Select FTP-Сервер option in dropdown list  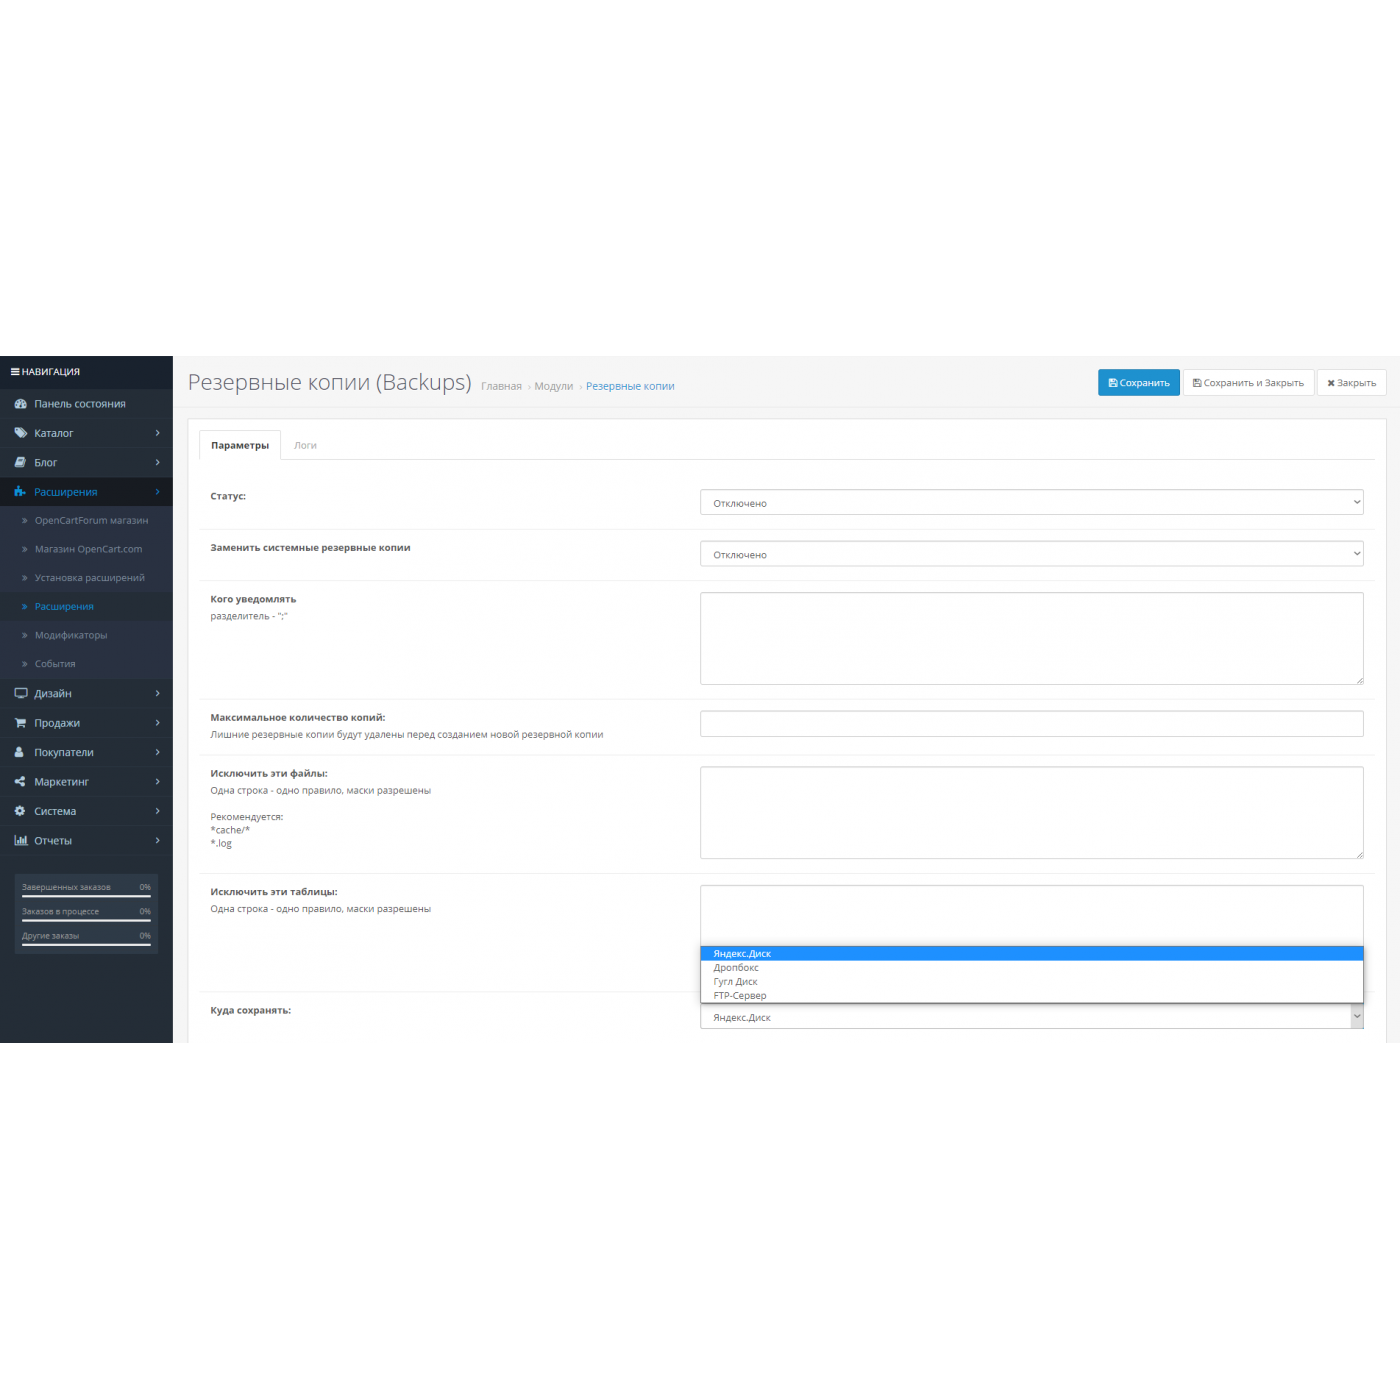[x=740, y=996]
